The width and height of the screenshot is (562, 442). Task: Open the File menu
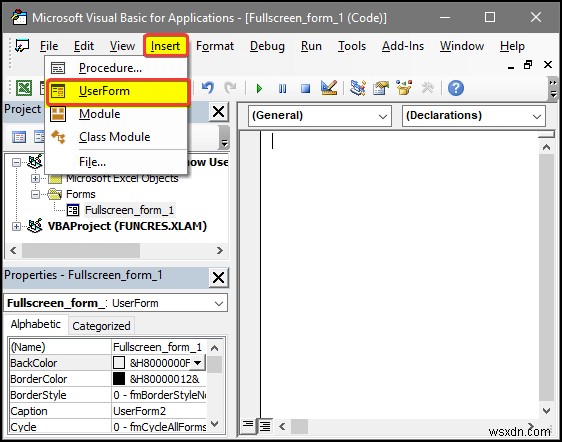[x=49, y=46]
